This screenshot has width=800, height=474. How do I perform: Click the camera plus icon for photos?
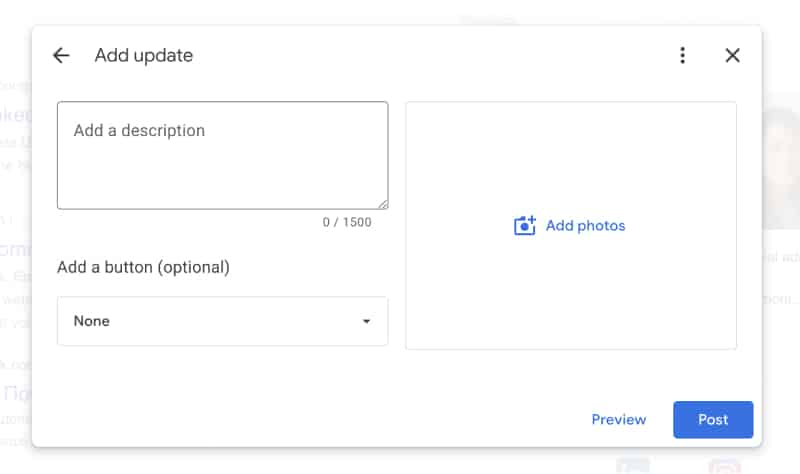pos(524,226)
